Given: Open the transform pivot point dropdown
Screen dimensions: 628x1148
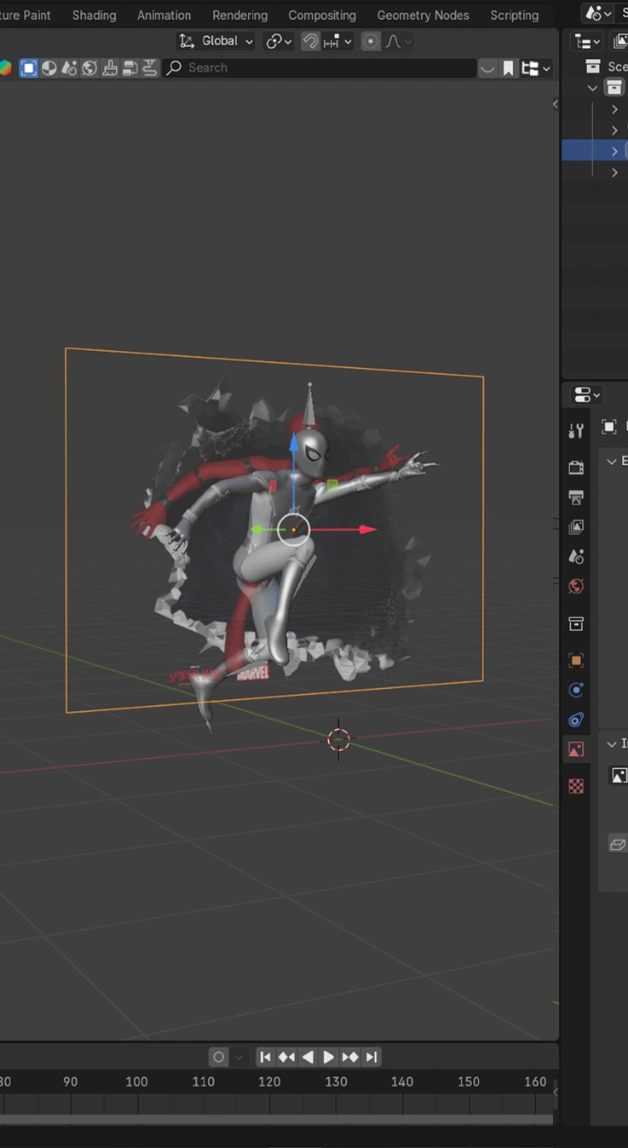Looking at the screenshot, I should (279, 41).
